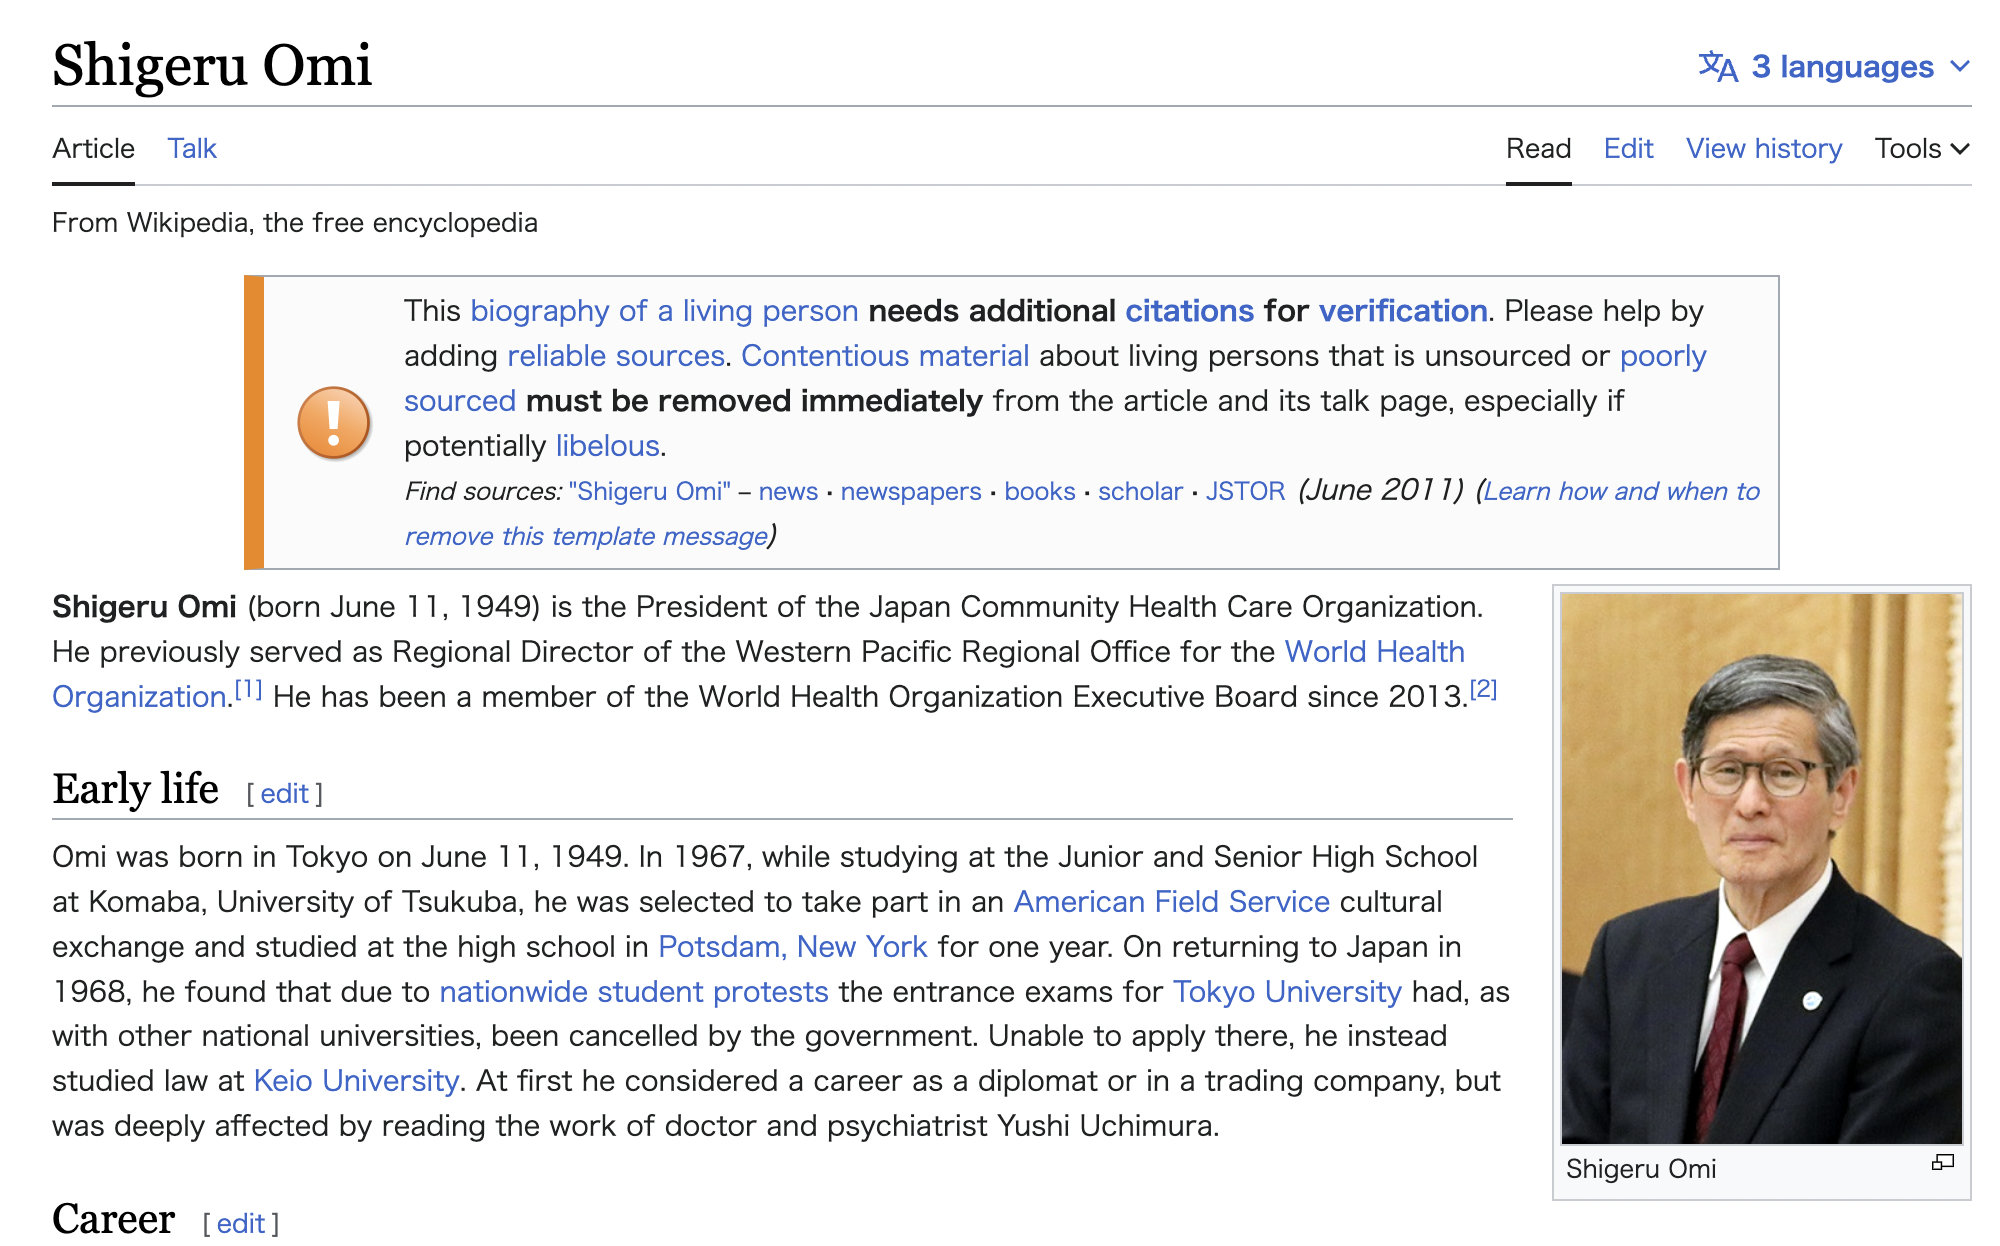This screenshot has width=2000, height=1246.
Task: Select the Article tab
Action: tap(93, 149)
